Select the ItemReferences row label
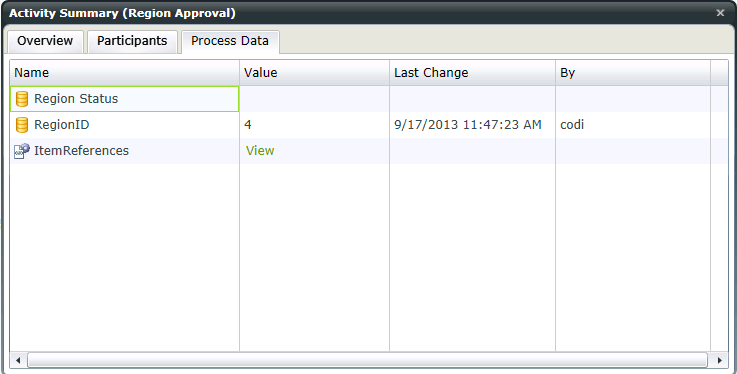Image resolution: width=737 pixels, height=374 pixels. pos(81,151)
